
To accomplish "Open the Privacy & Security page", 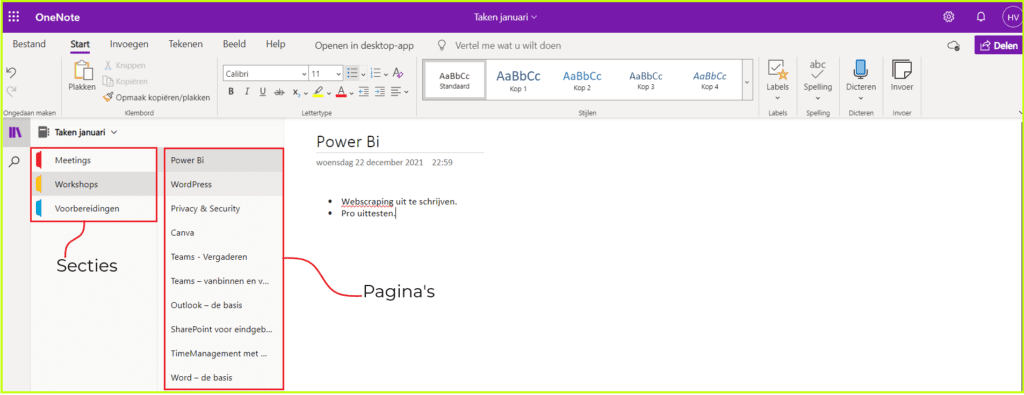I will coord(223,209).
